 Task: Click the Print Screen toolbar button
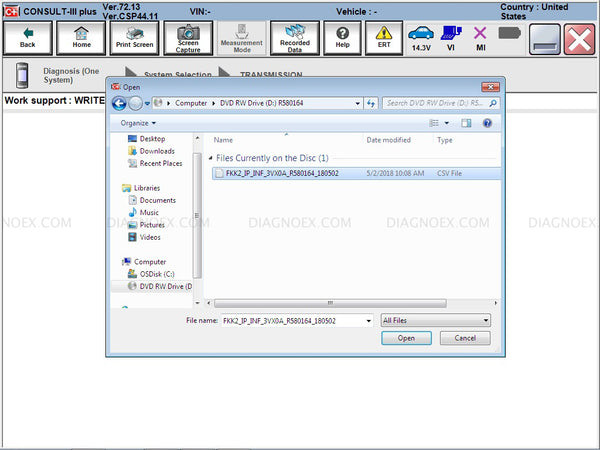pos(134,38)
